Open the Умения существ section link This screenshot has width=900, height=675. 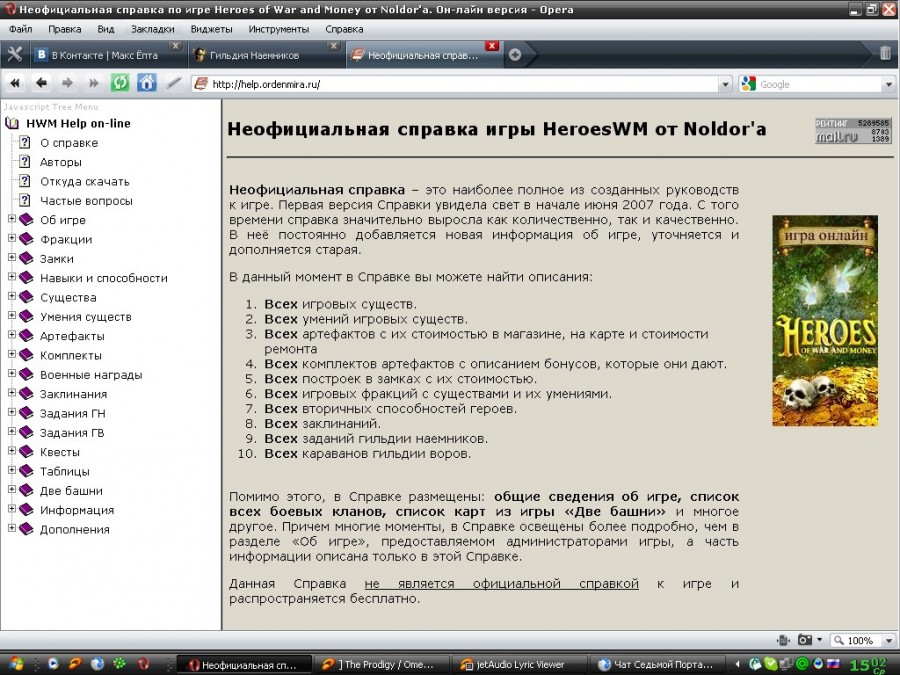pos(86,317)
